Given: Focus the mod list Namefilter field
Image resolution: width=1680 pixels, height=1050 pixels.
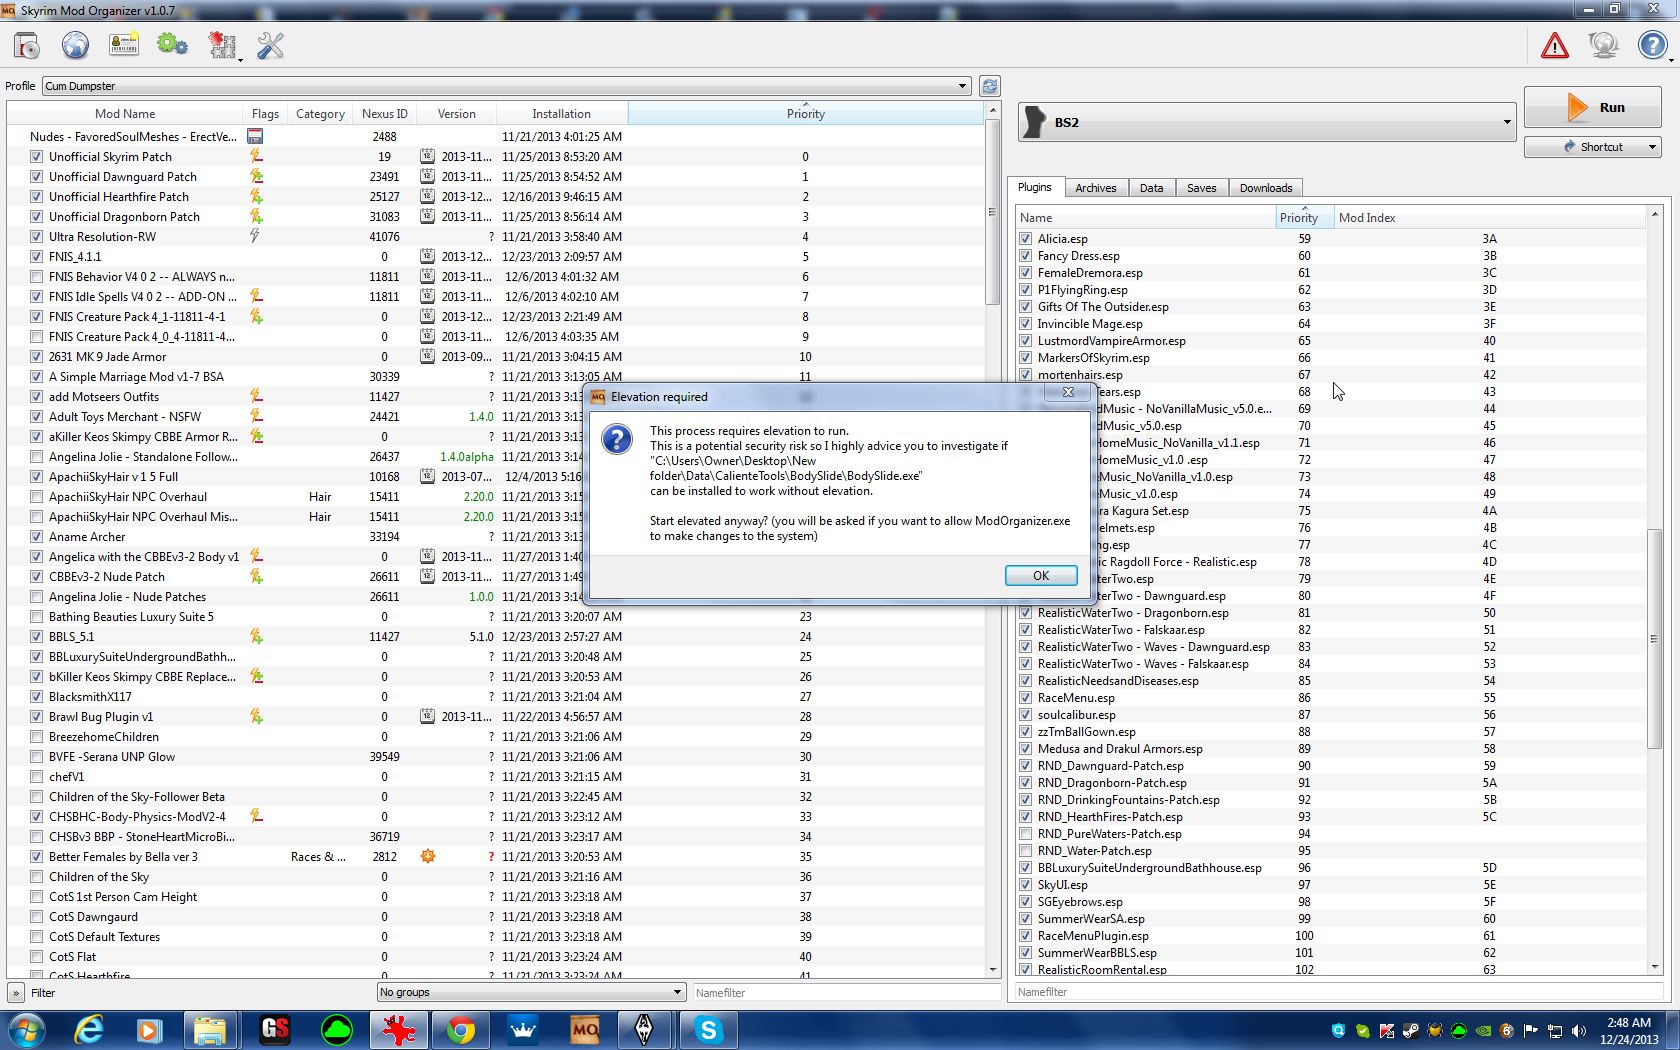Looking at the screenshot, I should (x=846, y=993).
